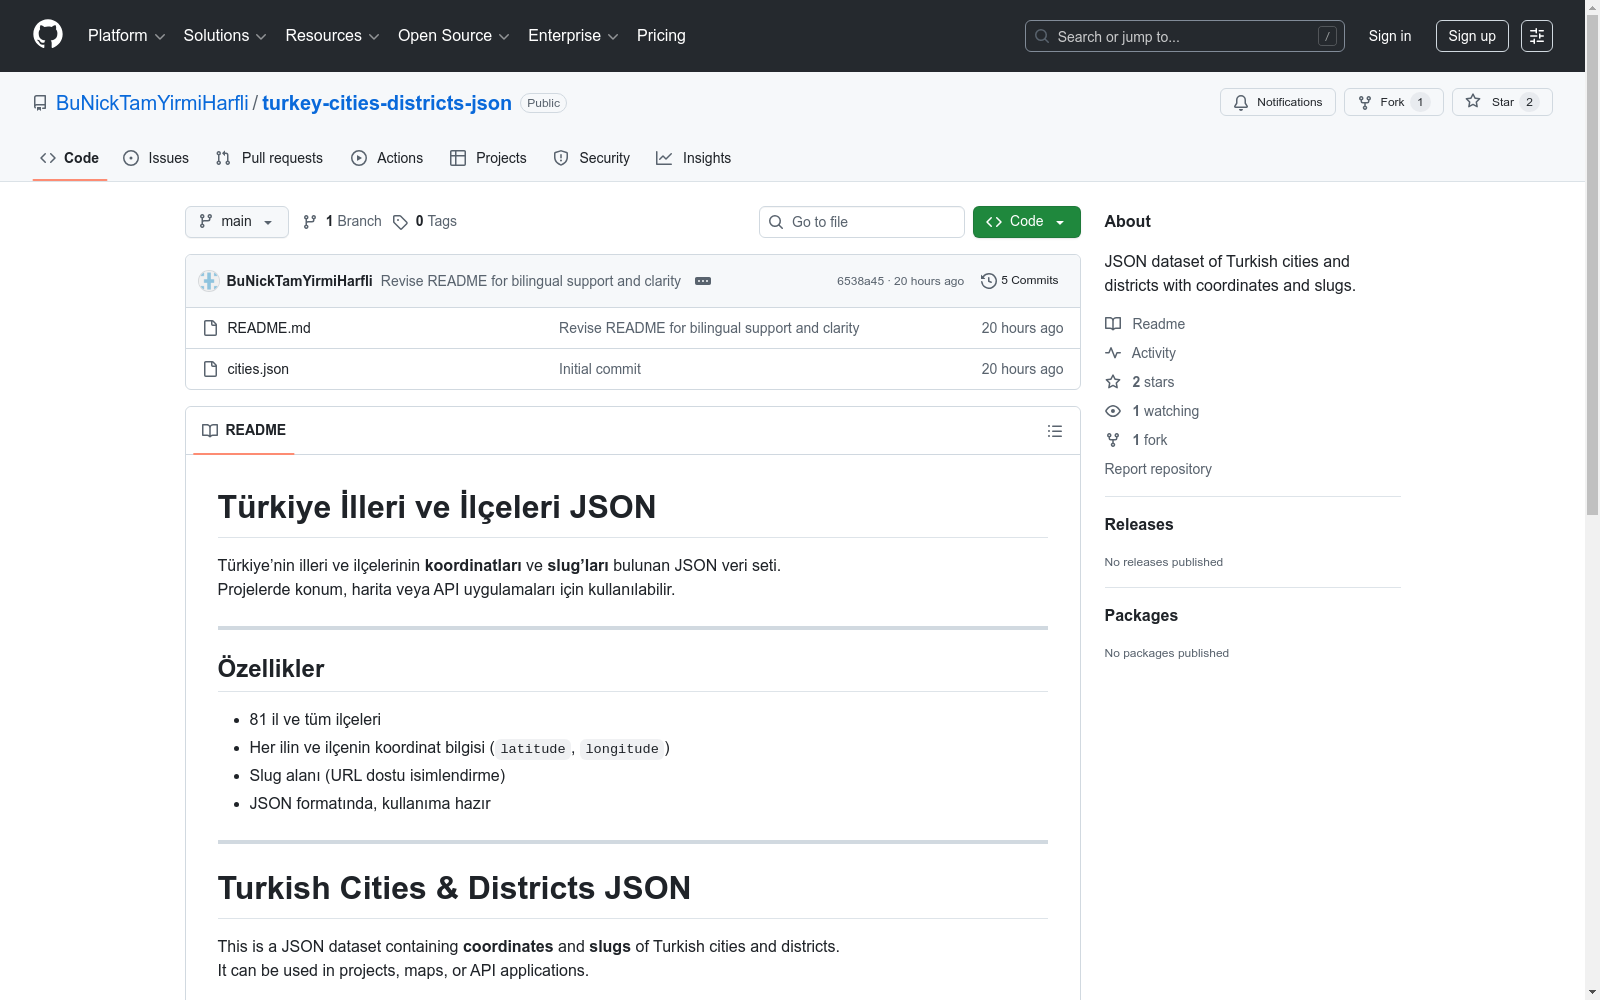This screenshot has height=1000, width=1600.
Task: Select the README tab in file viewer
Action: (244, 431)
